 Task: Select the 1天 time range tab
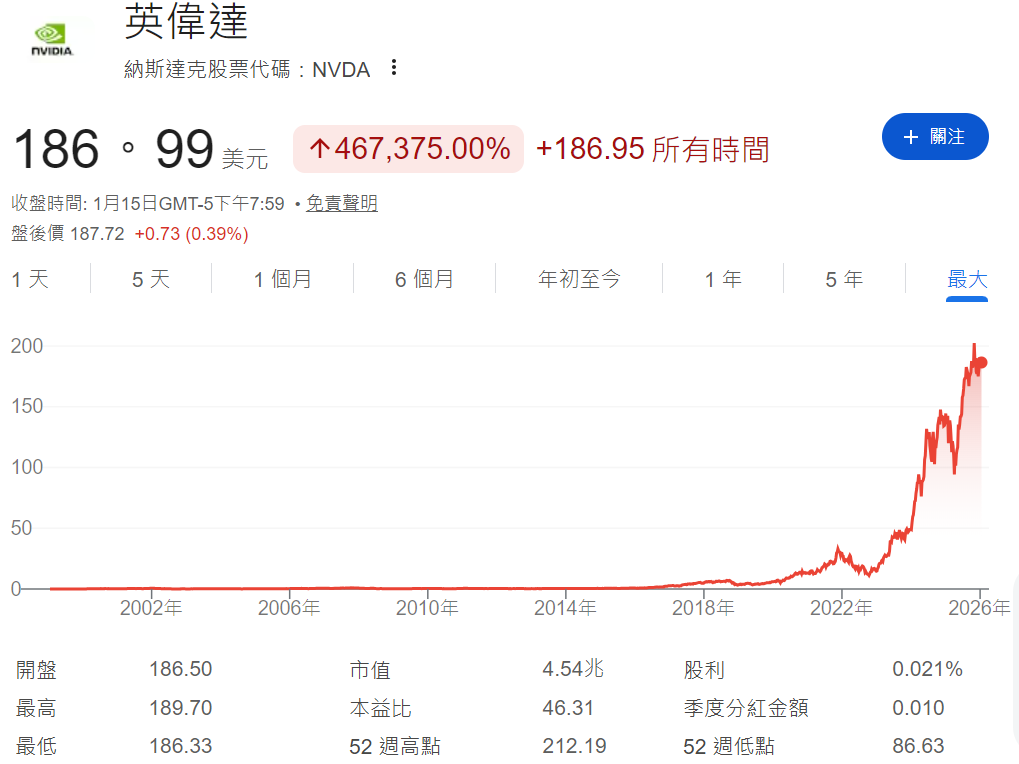[x=31, y=280]
